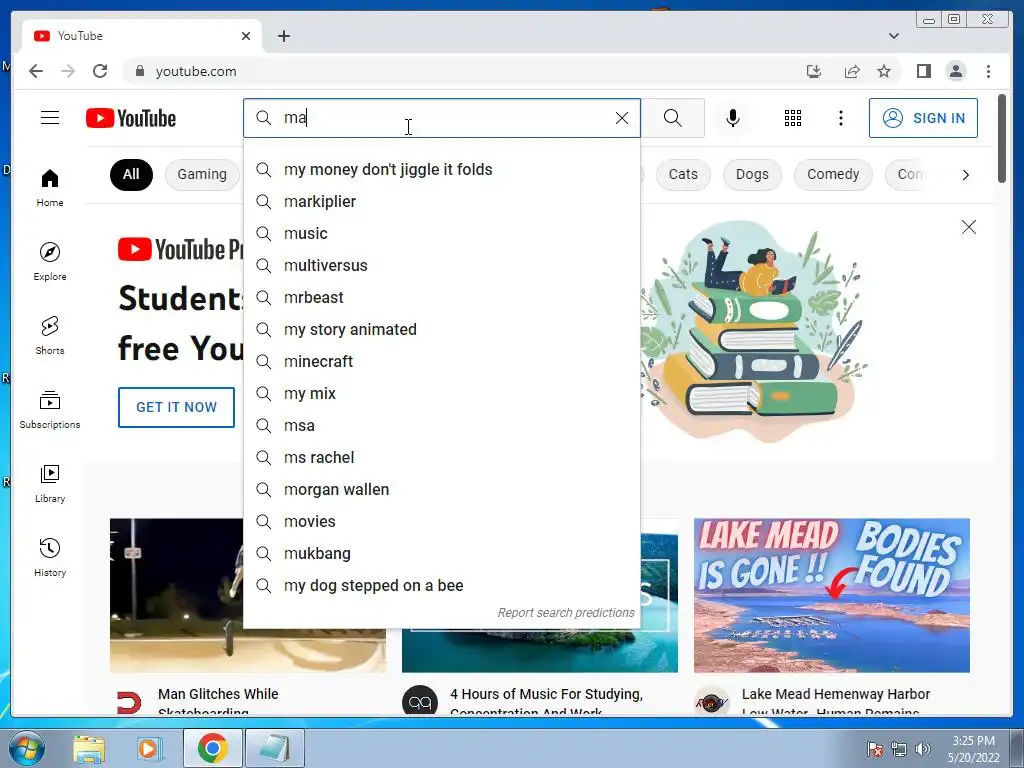Choose the my mix suggestion

[x=441, y=394]
